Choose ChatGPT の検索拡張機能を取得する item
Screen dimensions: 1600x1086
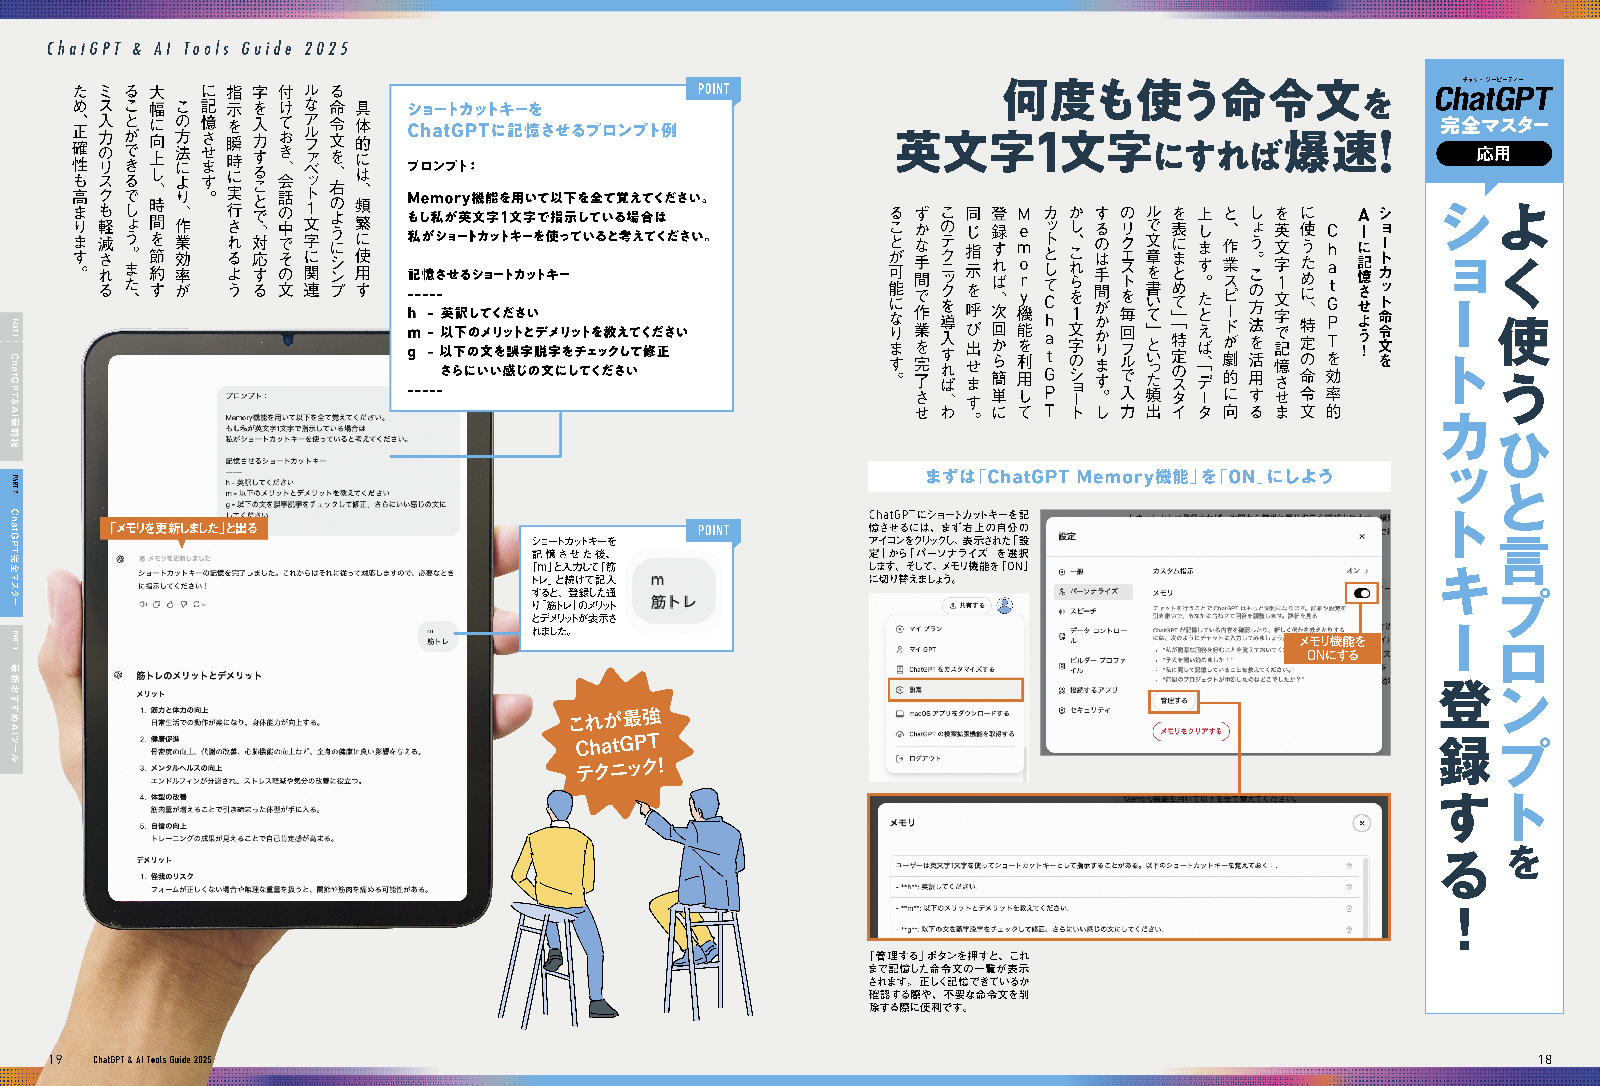pos(955,734)
